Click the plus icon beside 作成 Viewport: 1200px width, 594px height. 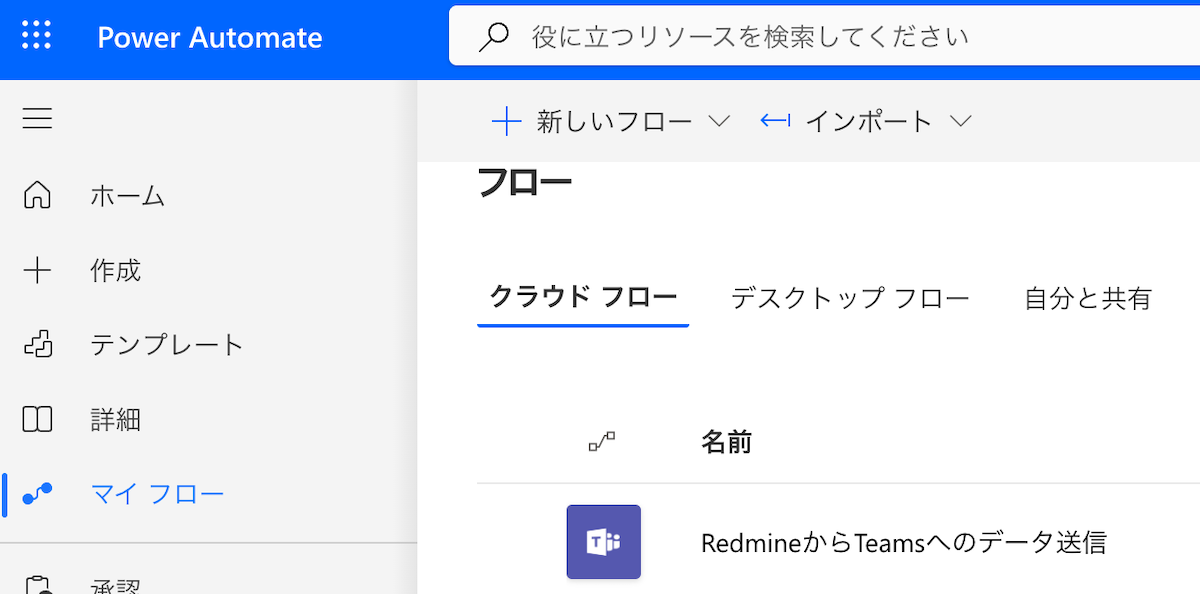coord(37,270)
